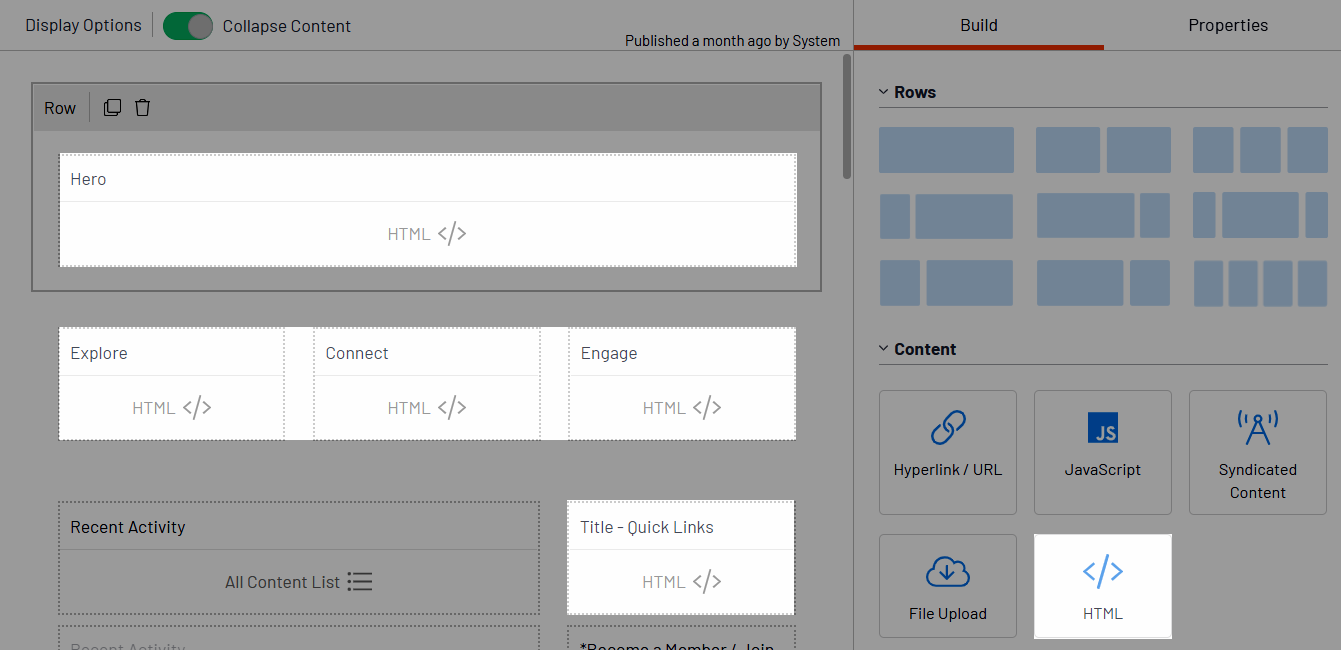Add a Hyperlink / URL content block
Viewport: 1341px width, 650px height.
coord(948,452)
